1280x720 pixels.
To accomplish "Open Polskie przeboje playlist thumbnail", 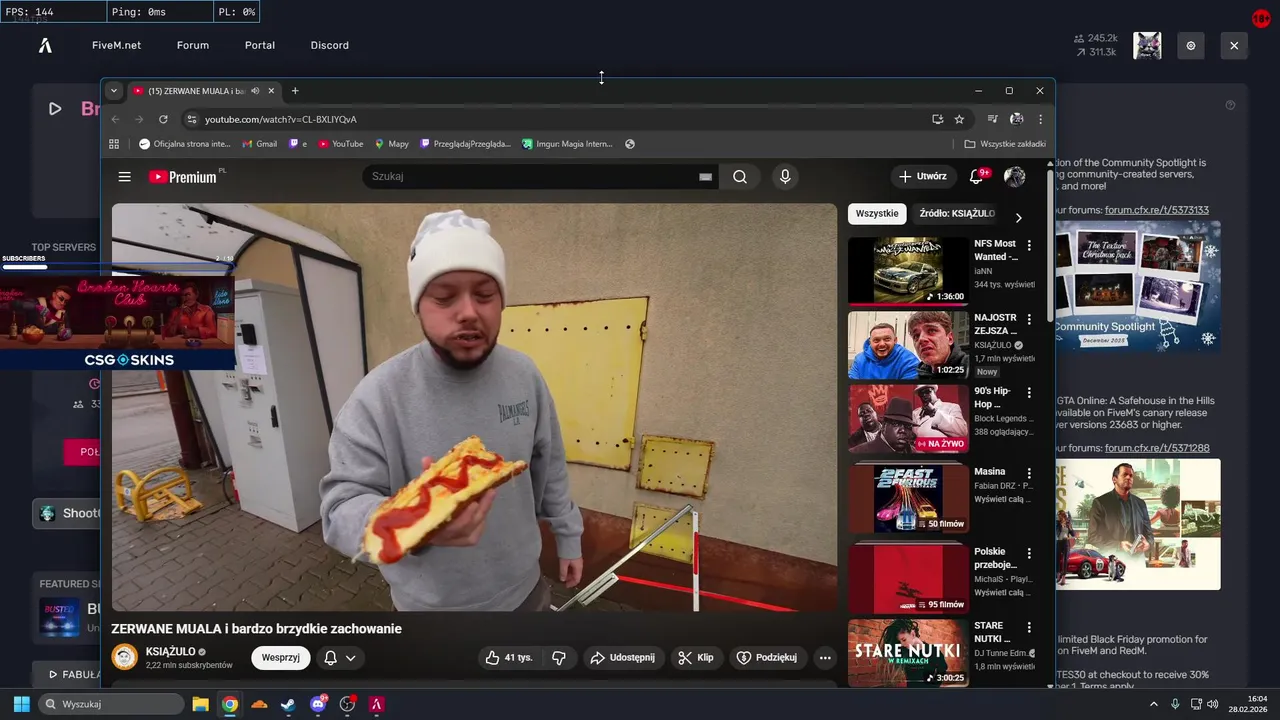I will (x=908, y=578).
